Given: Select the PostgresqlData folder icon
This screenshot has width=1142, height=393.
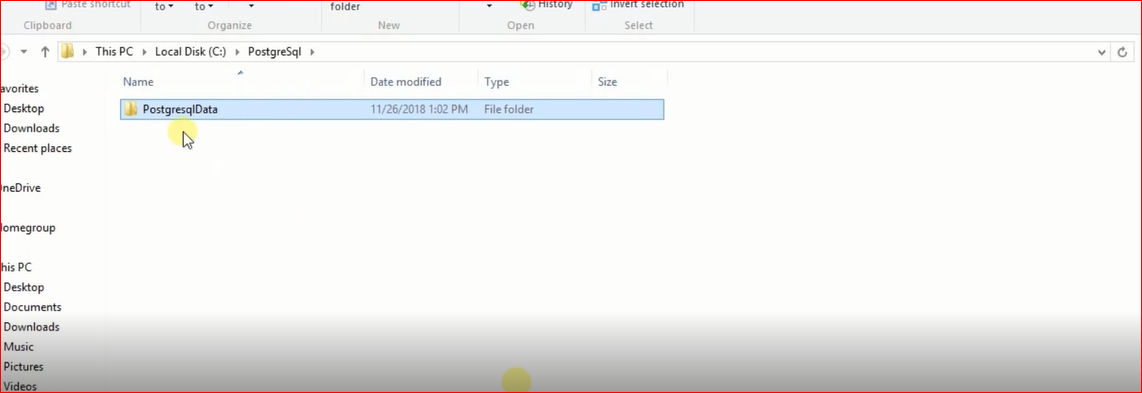Looking at the screenshot, I should coord(131,109).
